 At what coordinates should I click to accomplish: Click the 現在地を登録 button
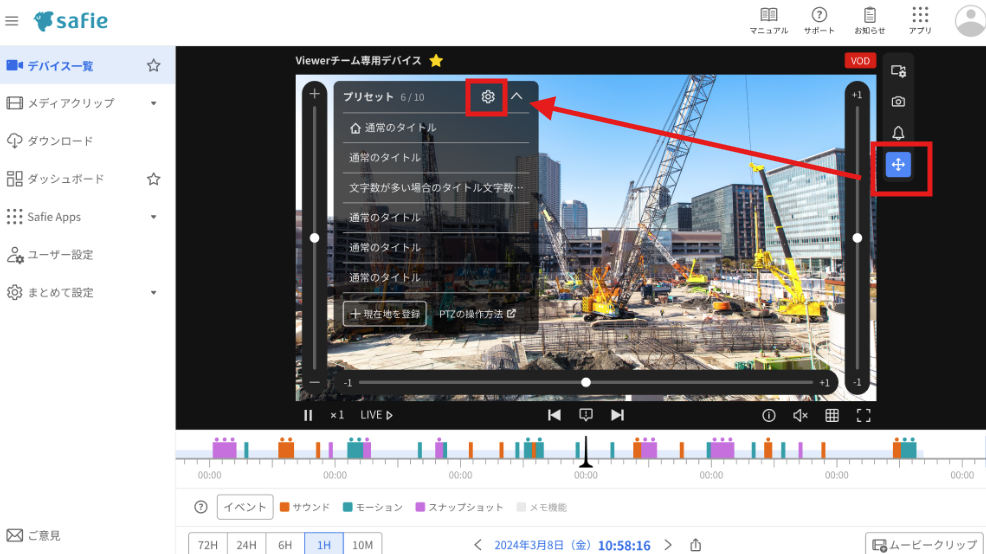(385, 314)
